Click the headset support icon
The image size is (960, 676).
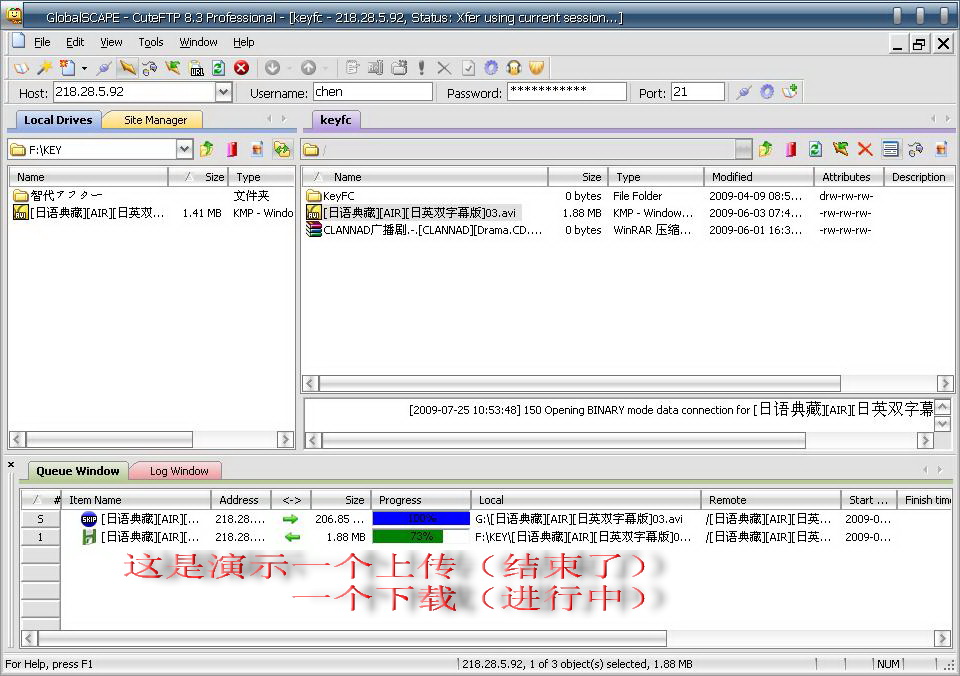click(x=514, y=67)
